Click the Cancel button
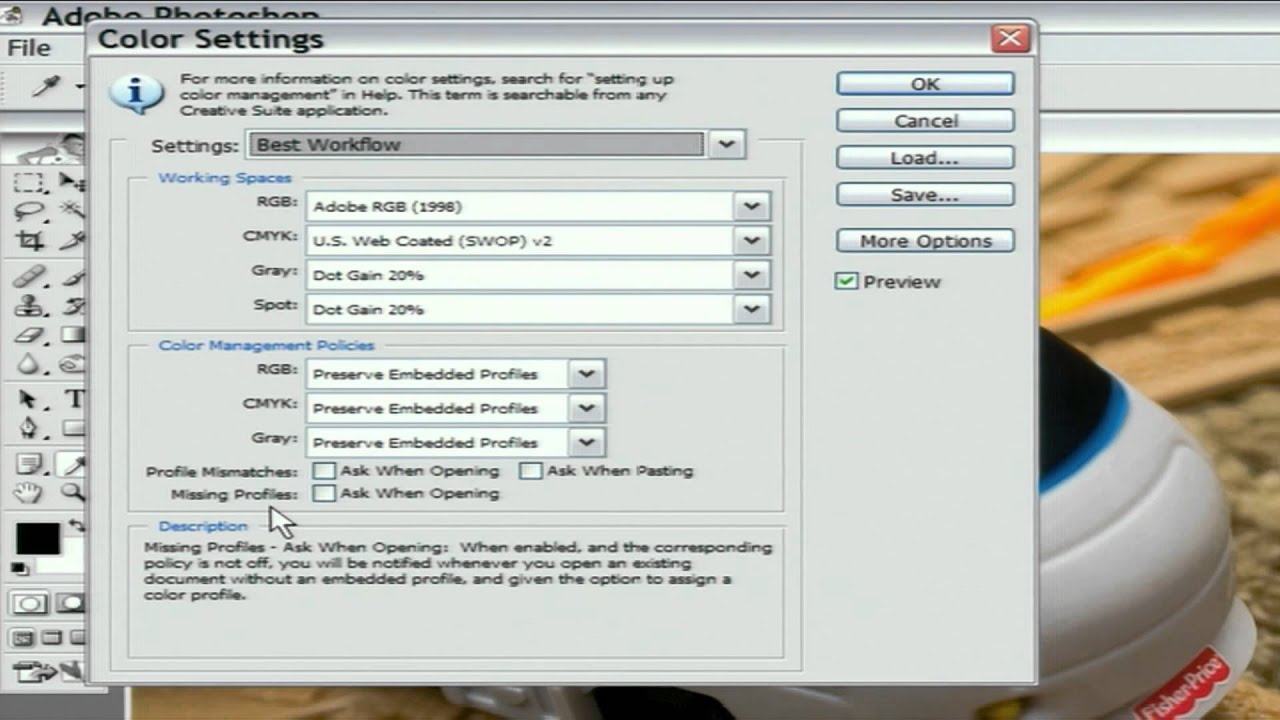 (x=925, y=121)
